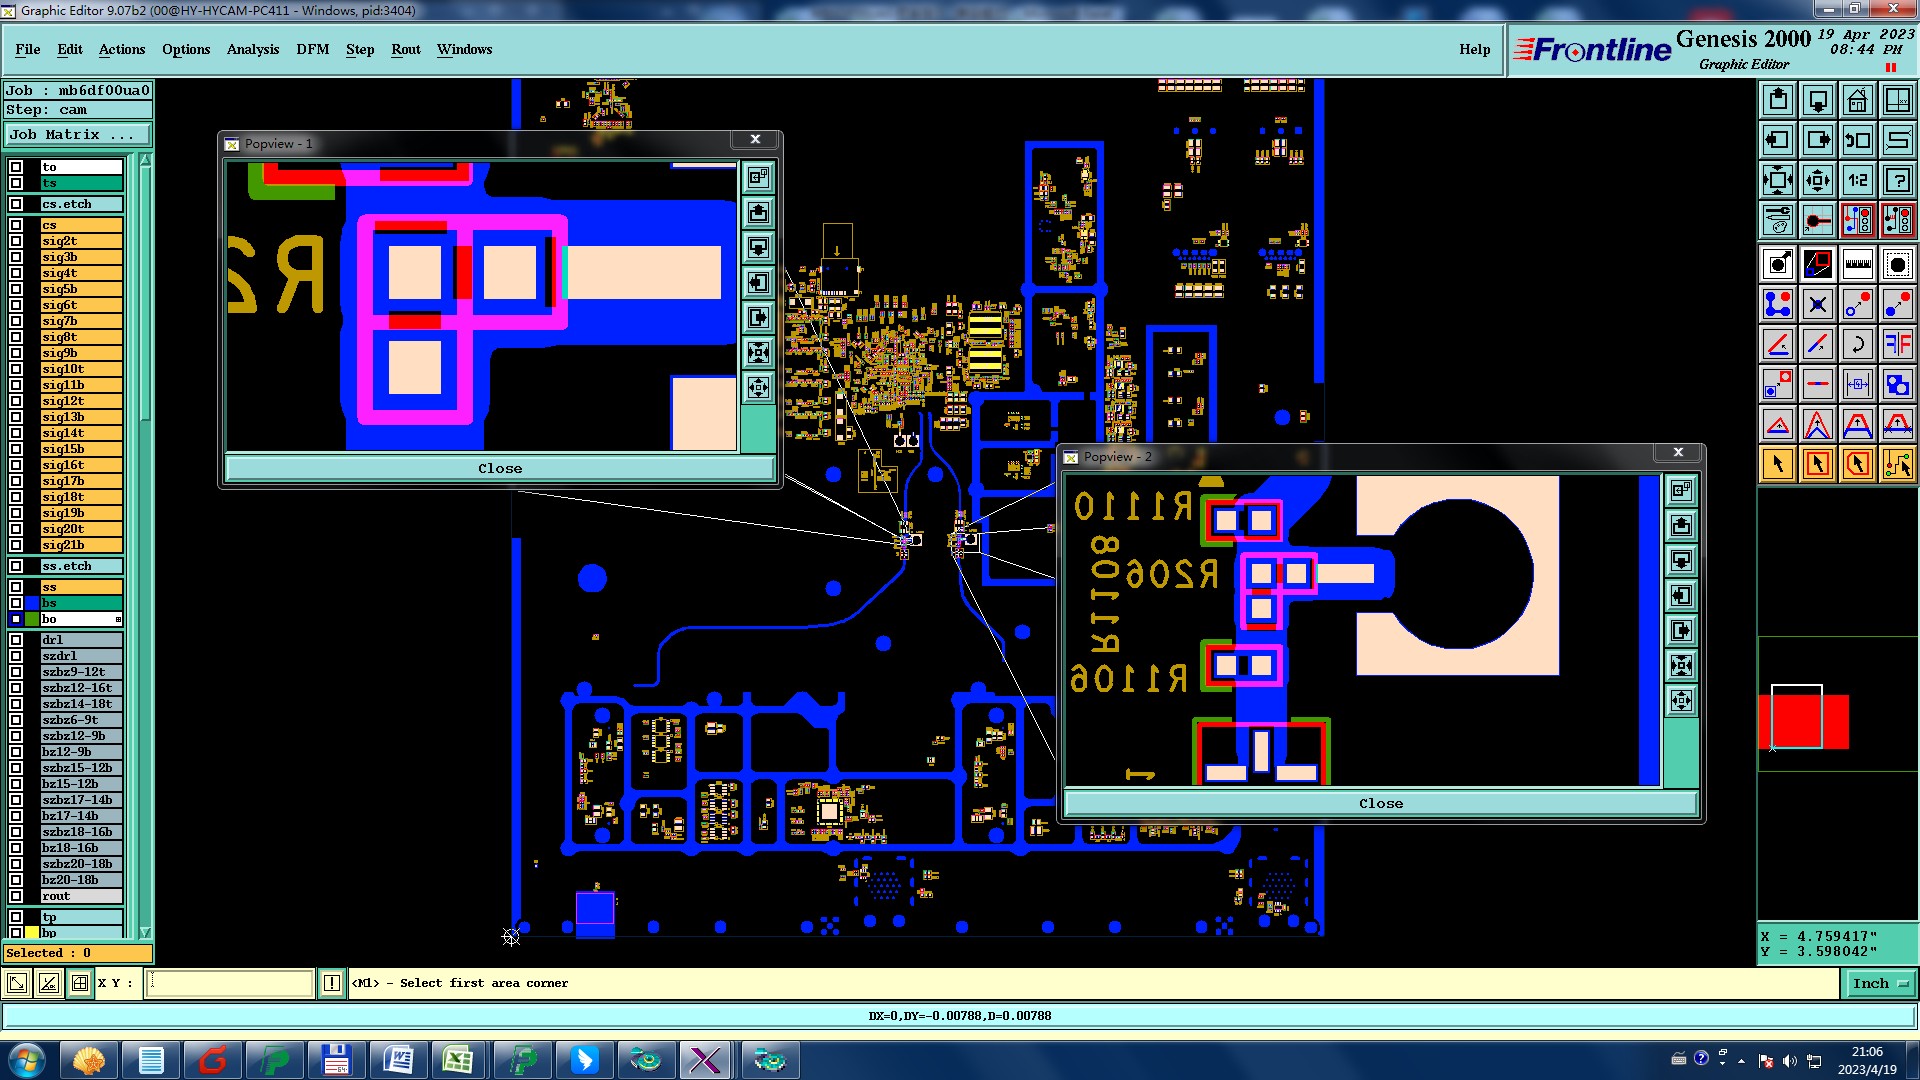Viewport: 1920px width, 1080px height.
Task: Enable the sig6t layer checkbox
Action: click(x=16, y=305)
